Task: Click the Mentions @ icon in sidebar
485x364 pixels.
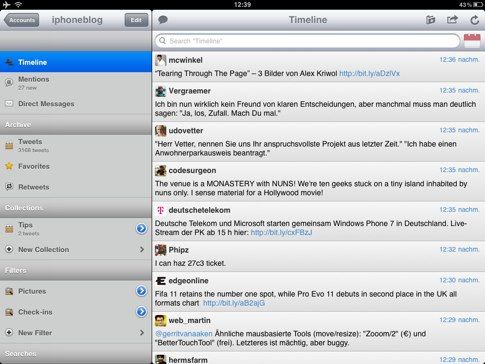Action: coord(9,82)
